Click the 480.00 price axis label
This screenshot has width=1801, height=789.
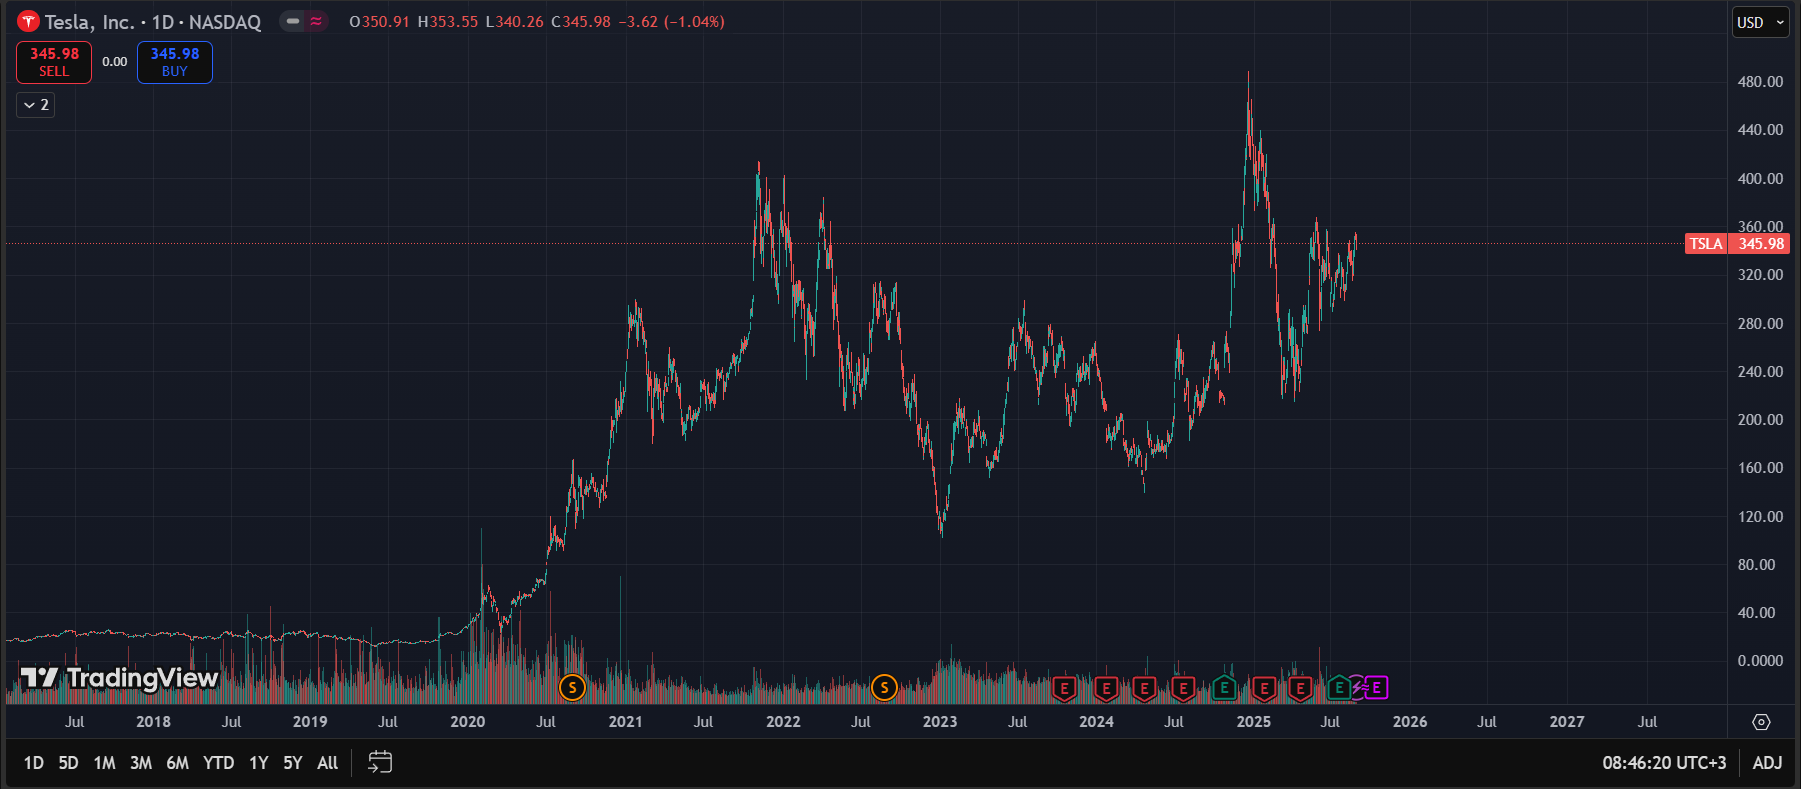tap(1760, 82)
